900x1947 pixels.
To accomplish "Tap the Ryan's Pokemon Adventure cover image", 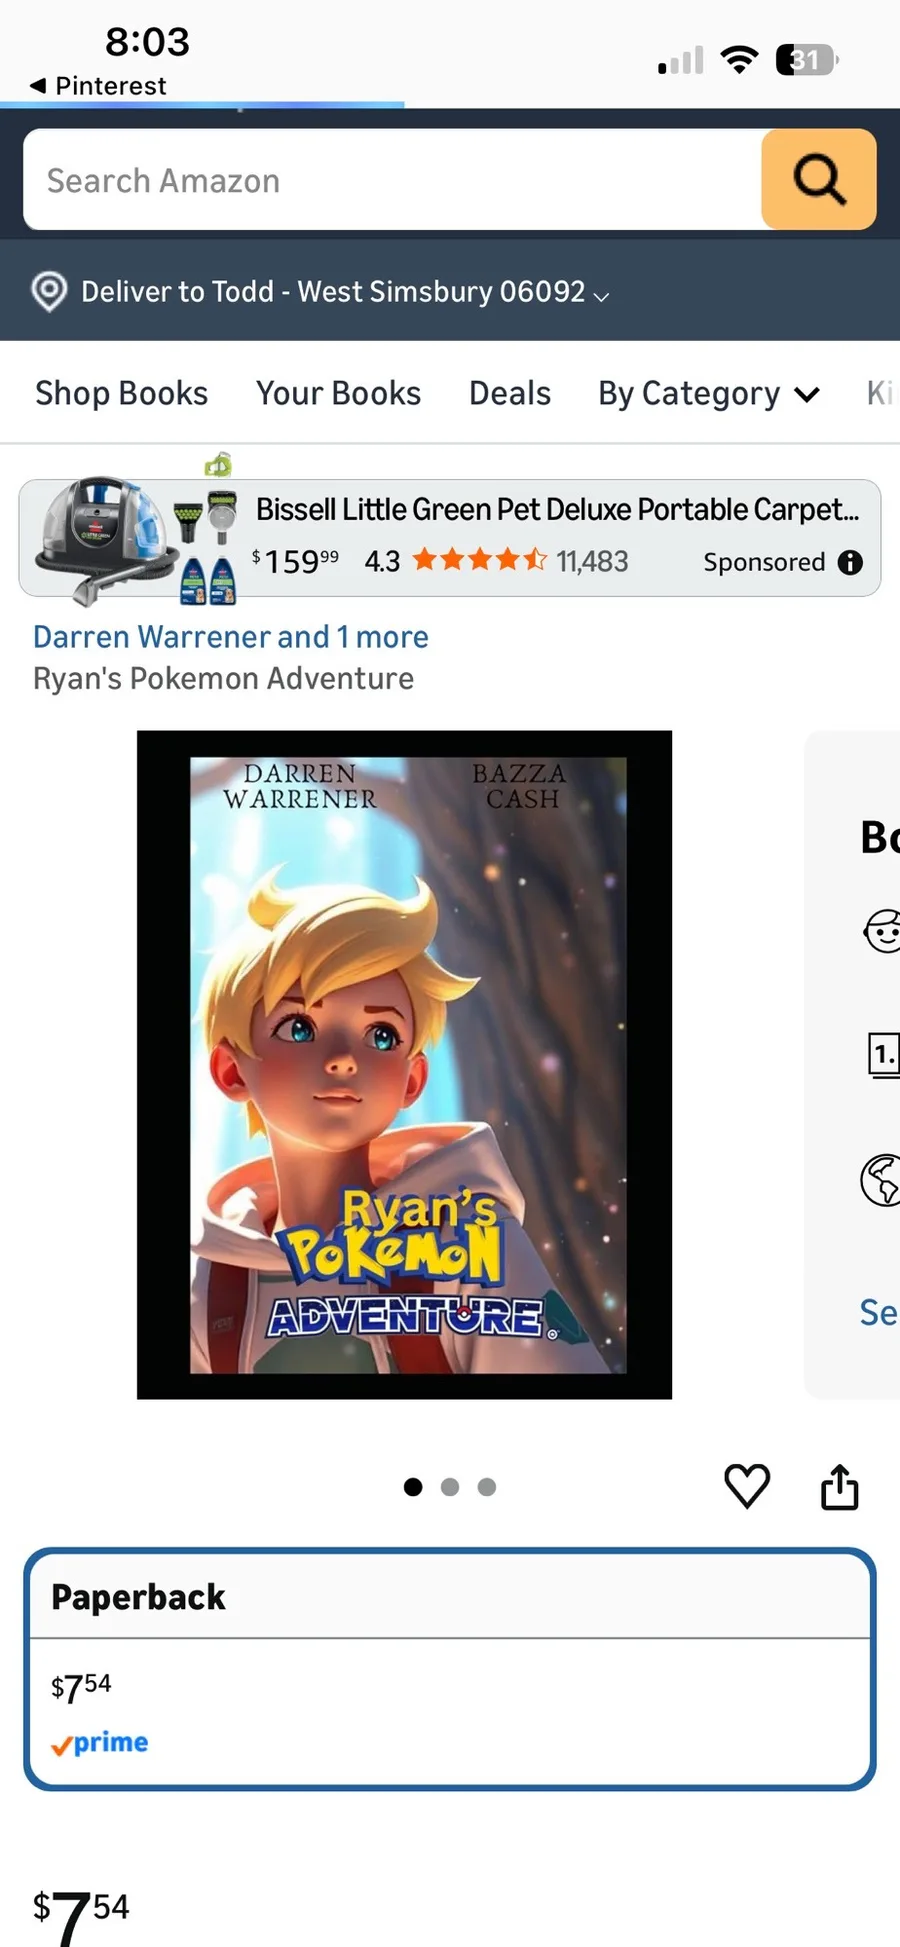I will click(x=405, y=1064).
